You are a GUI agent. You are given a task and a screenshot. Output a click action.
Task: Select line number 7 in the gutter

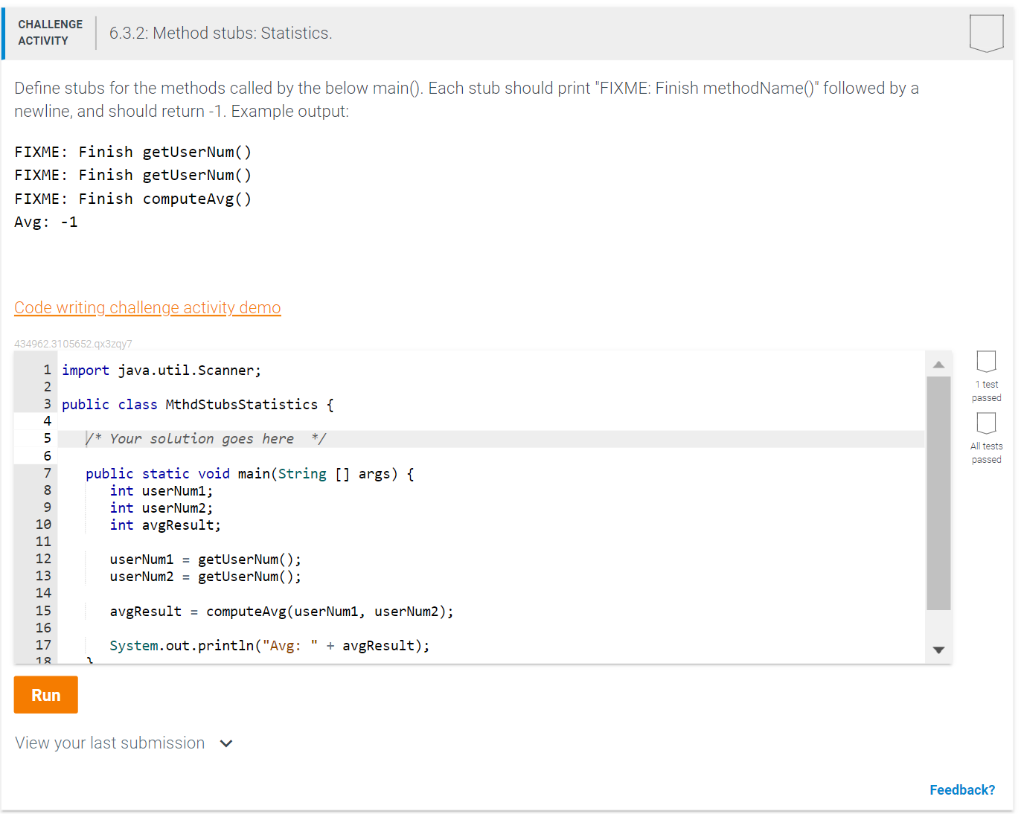pyautogui.click(x=47, y=473)
